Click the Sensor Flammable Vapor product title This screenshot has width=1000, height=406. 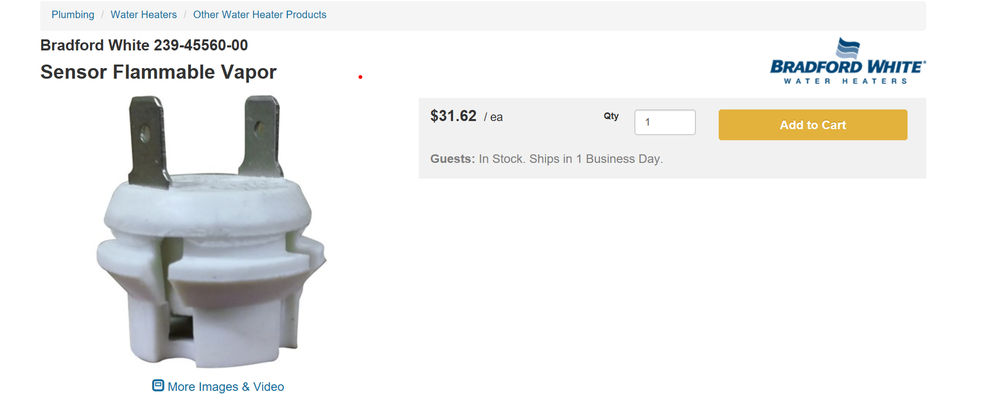click(158, 72)
